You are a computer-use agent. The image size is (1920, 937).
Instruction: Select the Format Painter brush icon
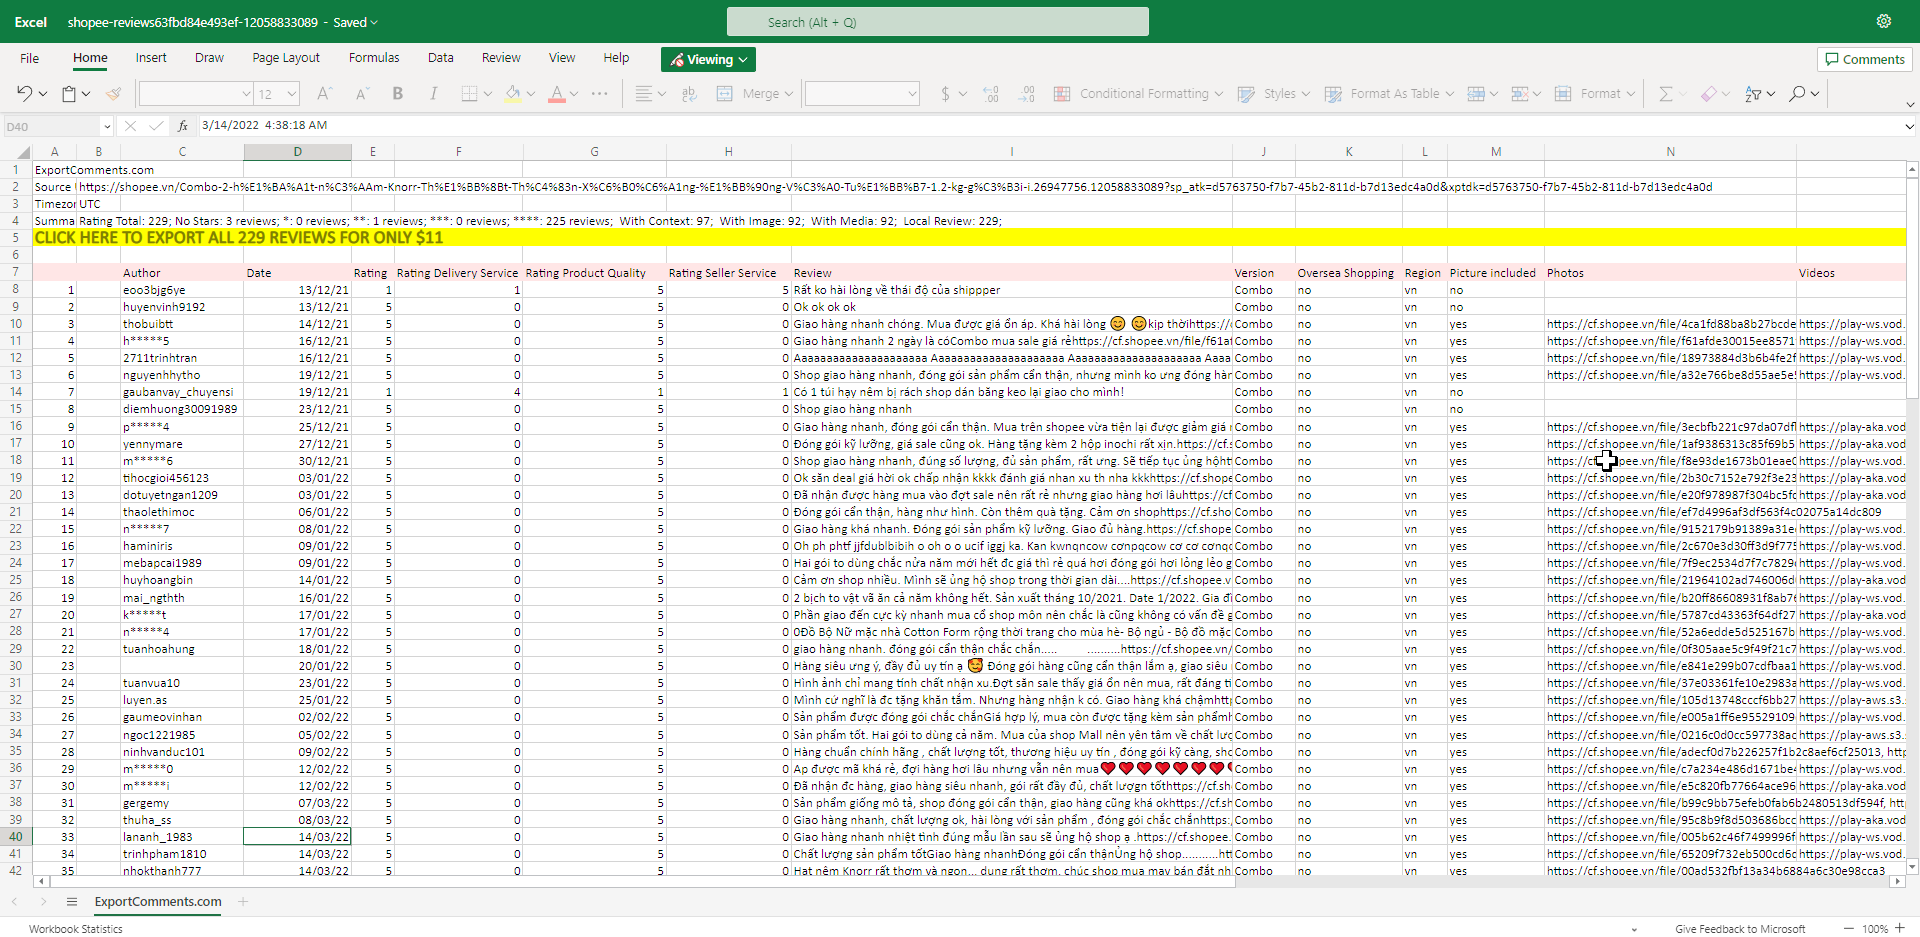[x=113, y=93]
